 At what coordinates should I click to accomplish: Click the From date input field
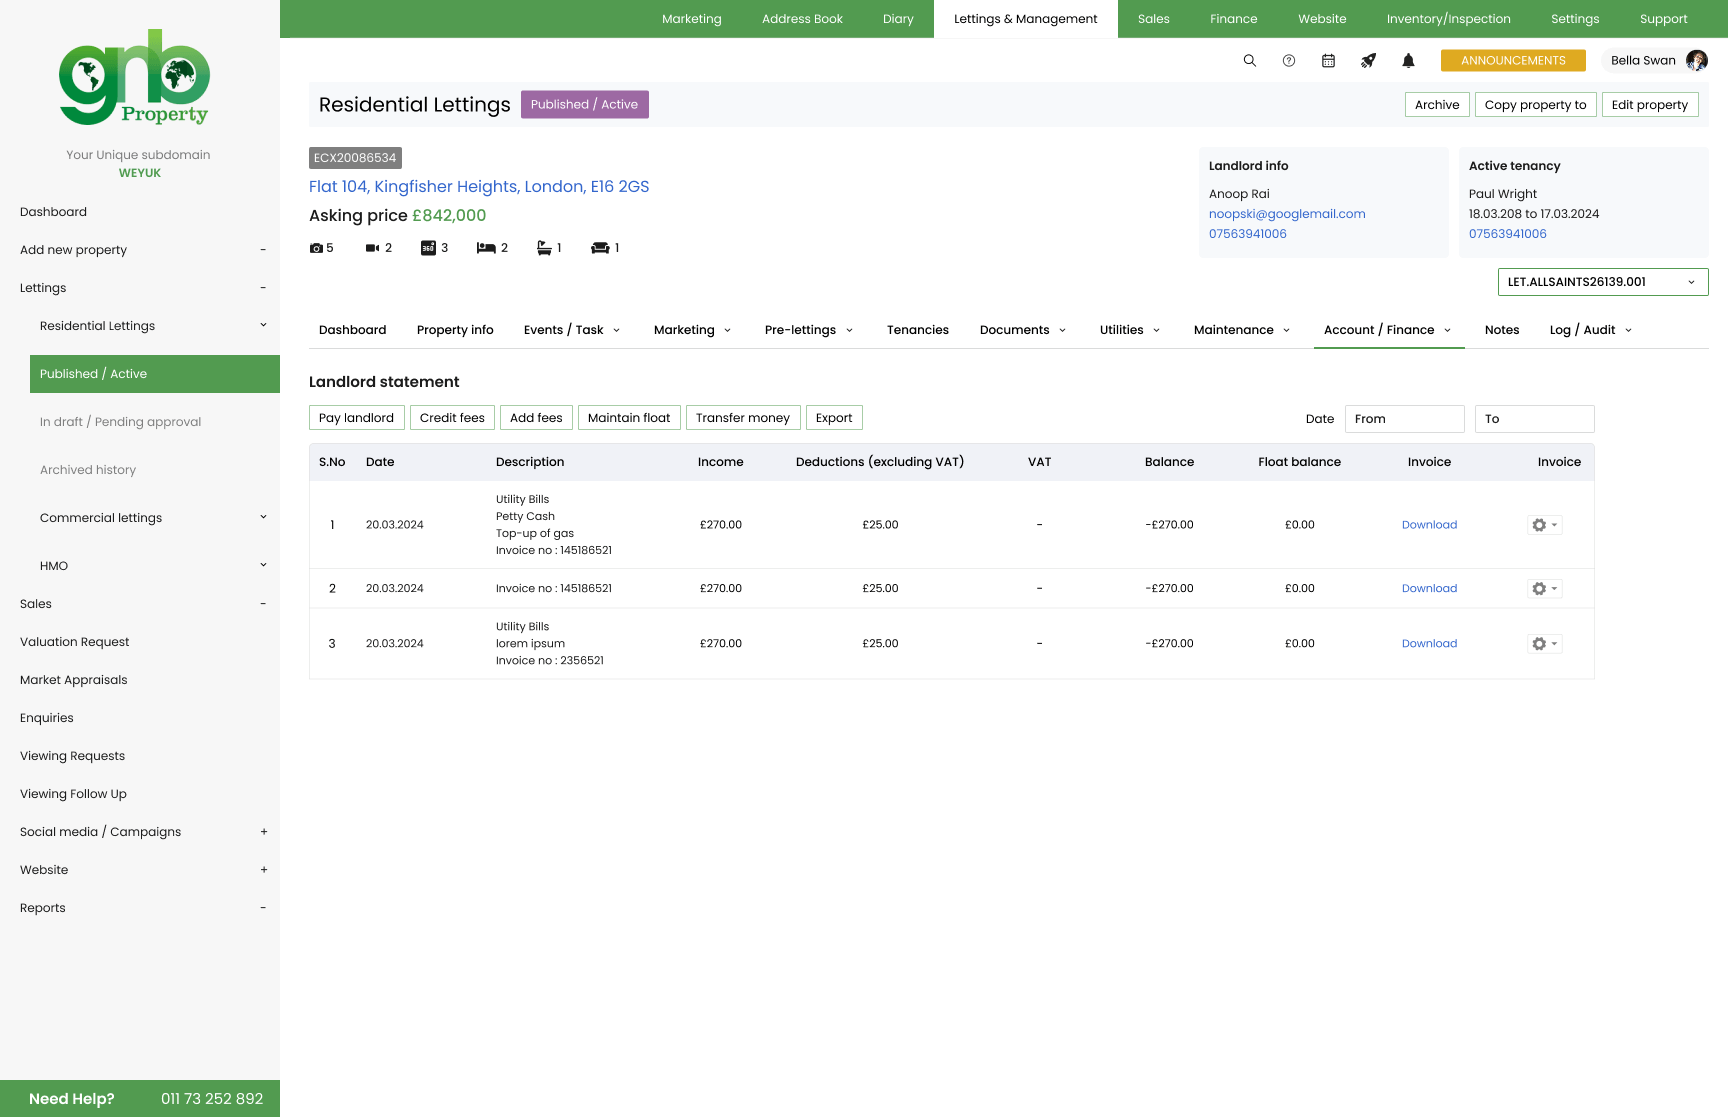tap(1404, 419)
